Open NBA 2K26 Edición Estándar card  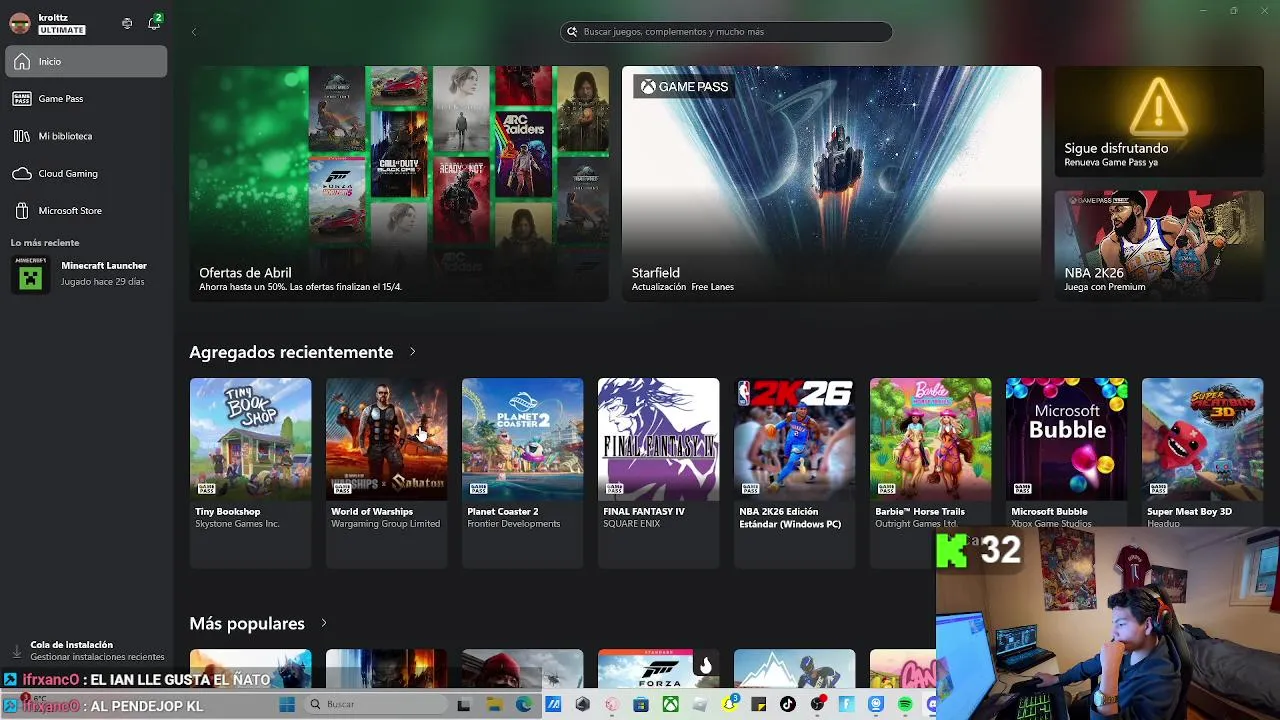794,472
